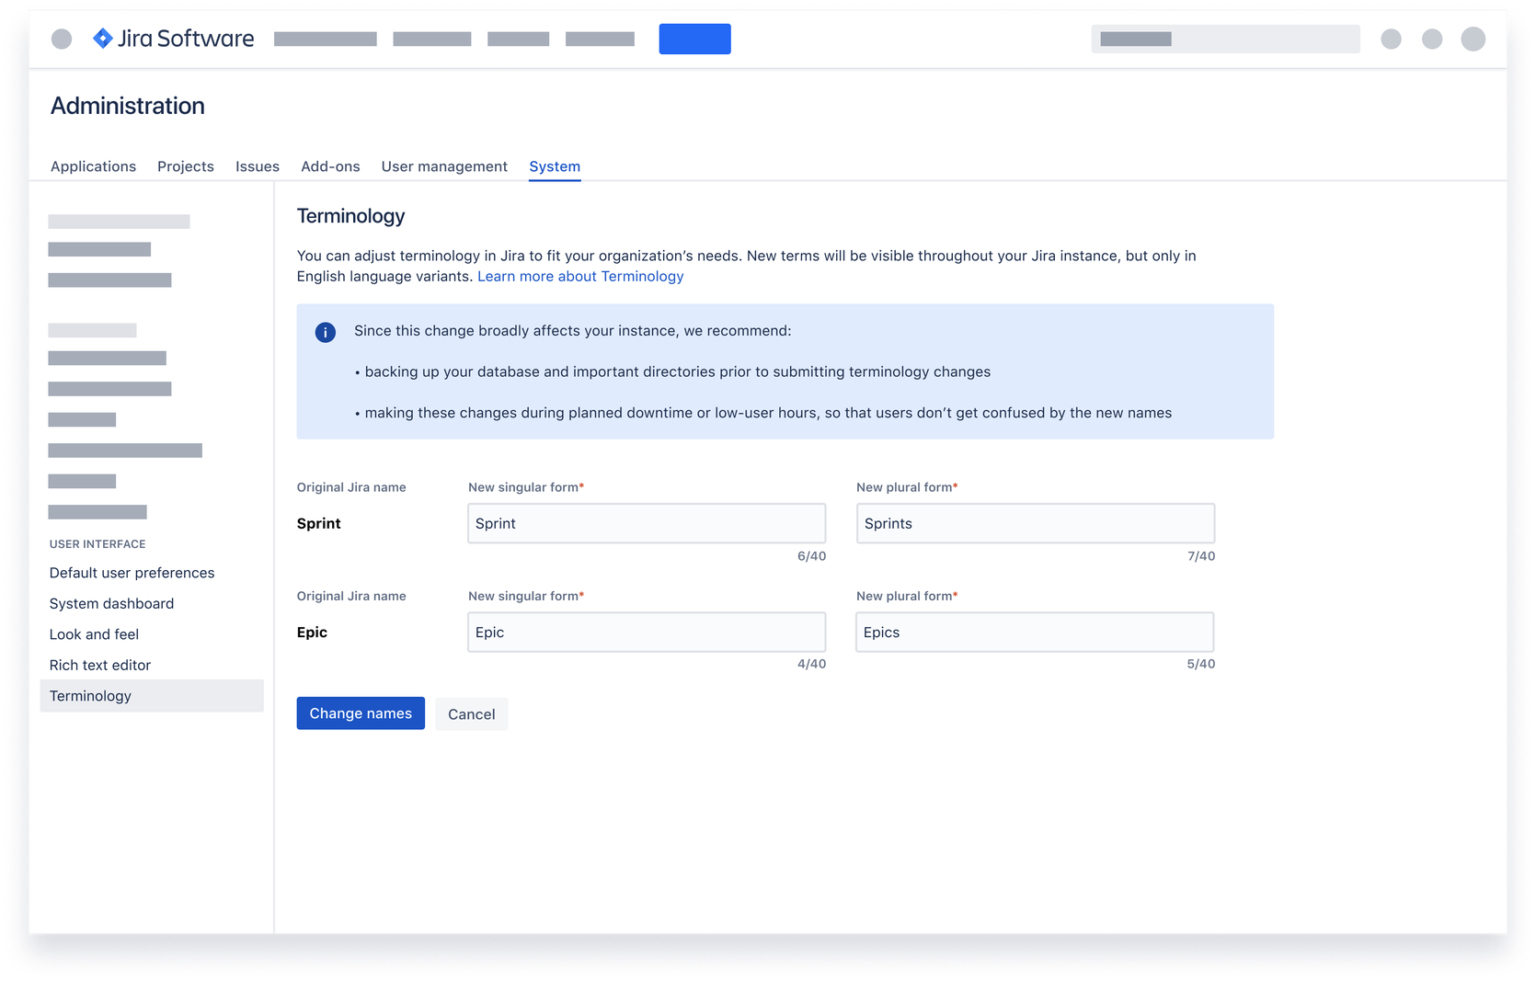Switch to the Applications tab
Screen dimensions: 1536x981
point(93,166)
